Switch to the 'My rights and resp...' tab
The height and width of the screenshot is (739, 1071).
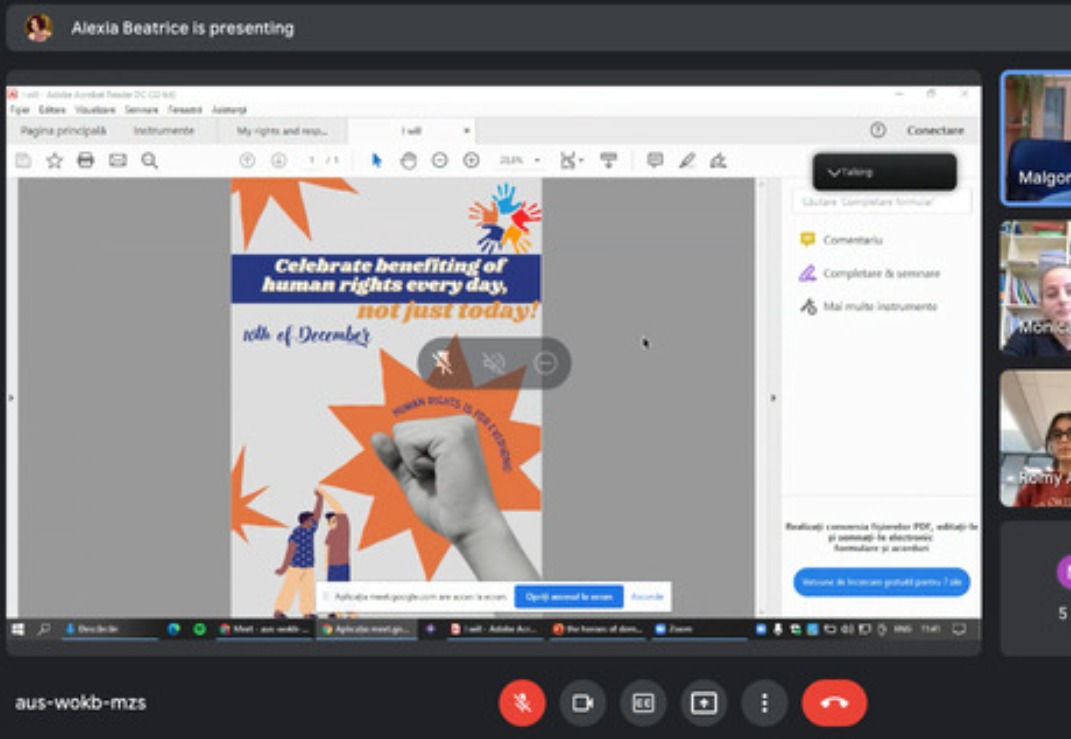coord(282,131)
